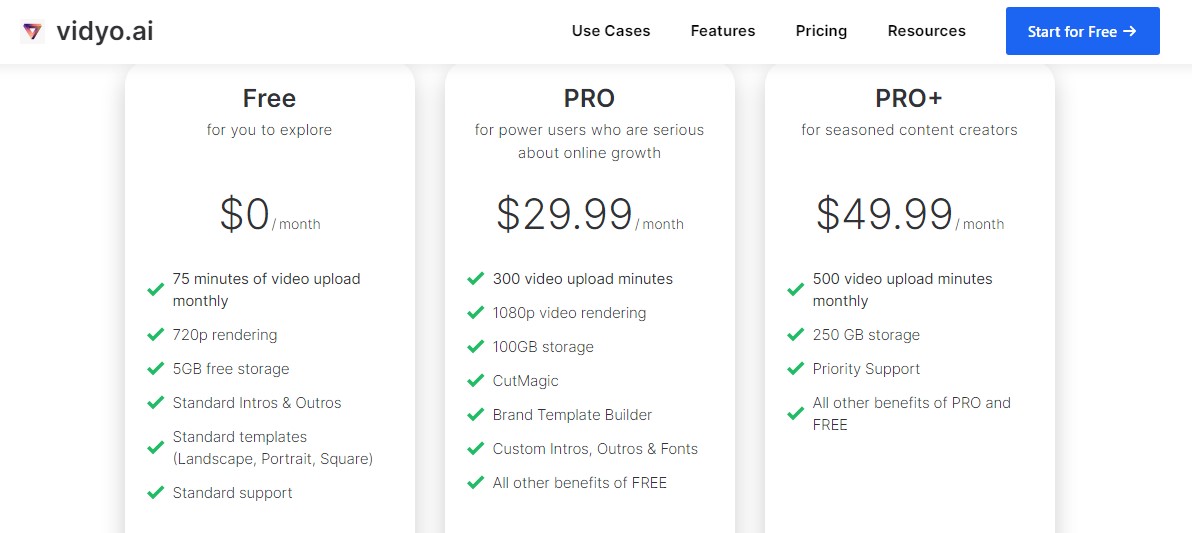Click checkmark next to 100GB storage
The height and width of the screenshot is (533, 1192).
(x=476, y=347)
